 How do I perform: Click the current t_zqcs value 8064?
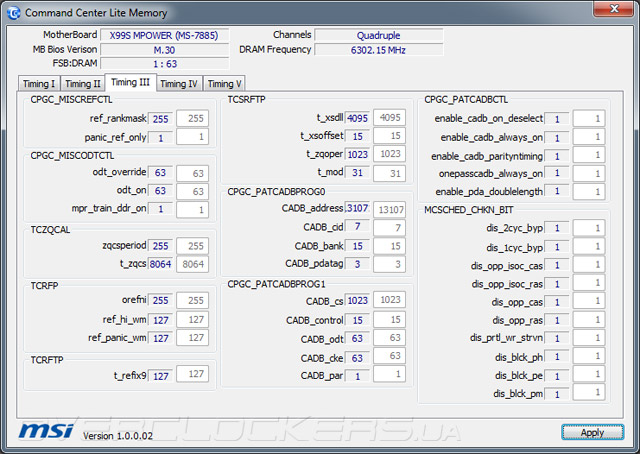(x=160, y=264)
